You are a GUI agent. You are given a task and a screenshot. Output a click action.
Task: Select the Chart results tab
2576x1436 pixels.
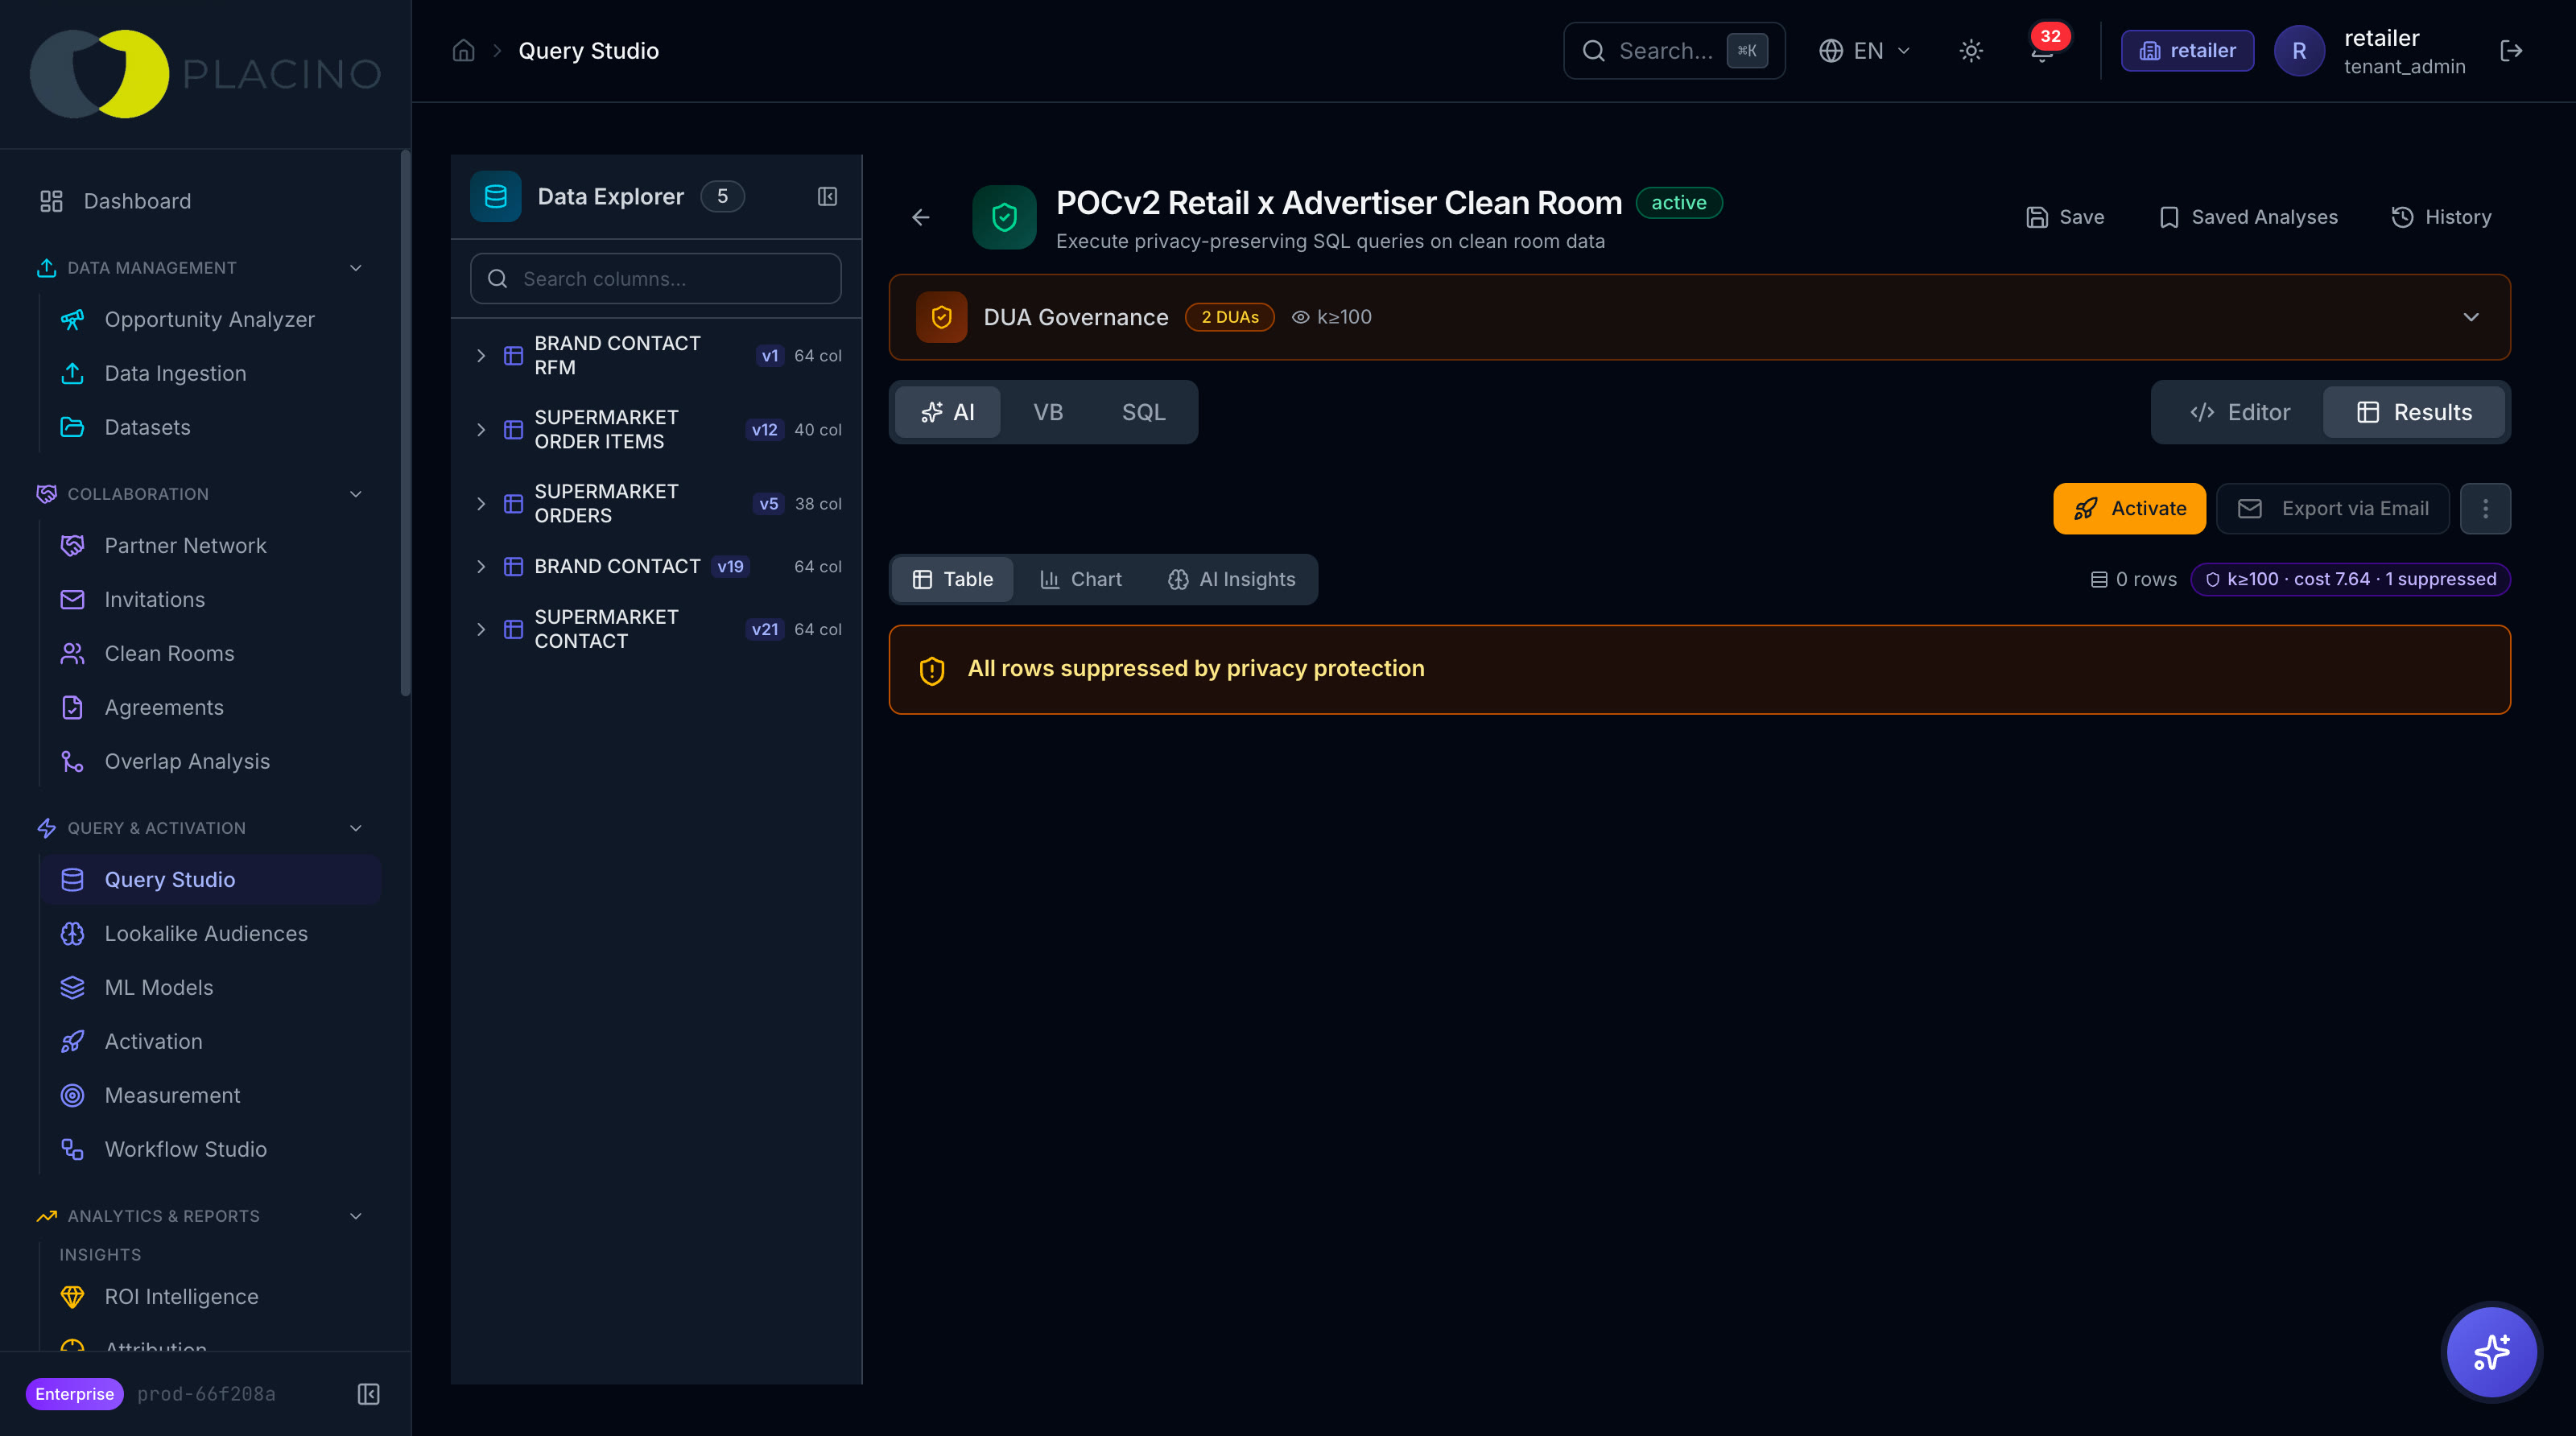(x=1080, y=579)
